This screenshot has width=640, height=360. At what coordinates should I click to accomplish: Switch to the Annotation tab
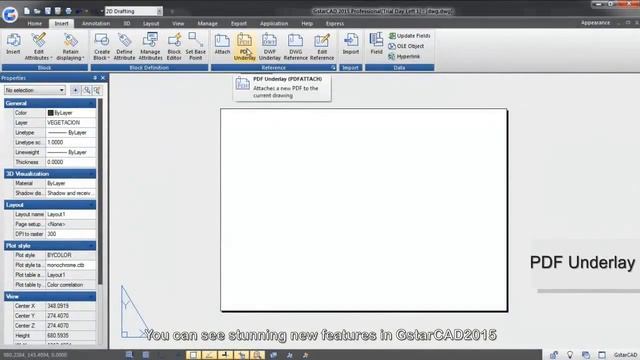click(x=96, y=24)
